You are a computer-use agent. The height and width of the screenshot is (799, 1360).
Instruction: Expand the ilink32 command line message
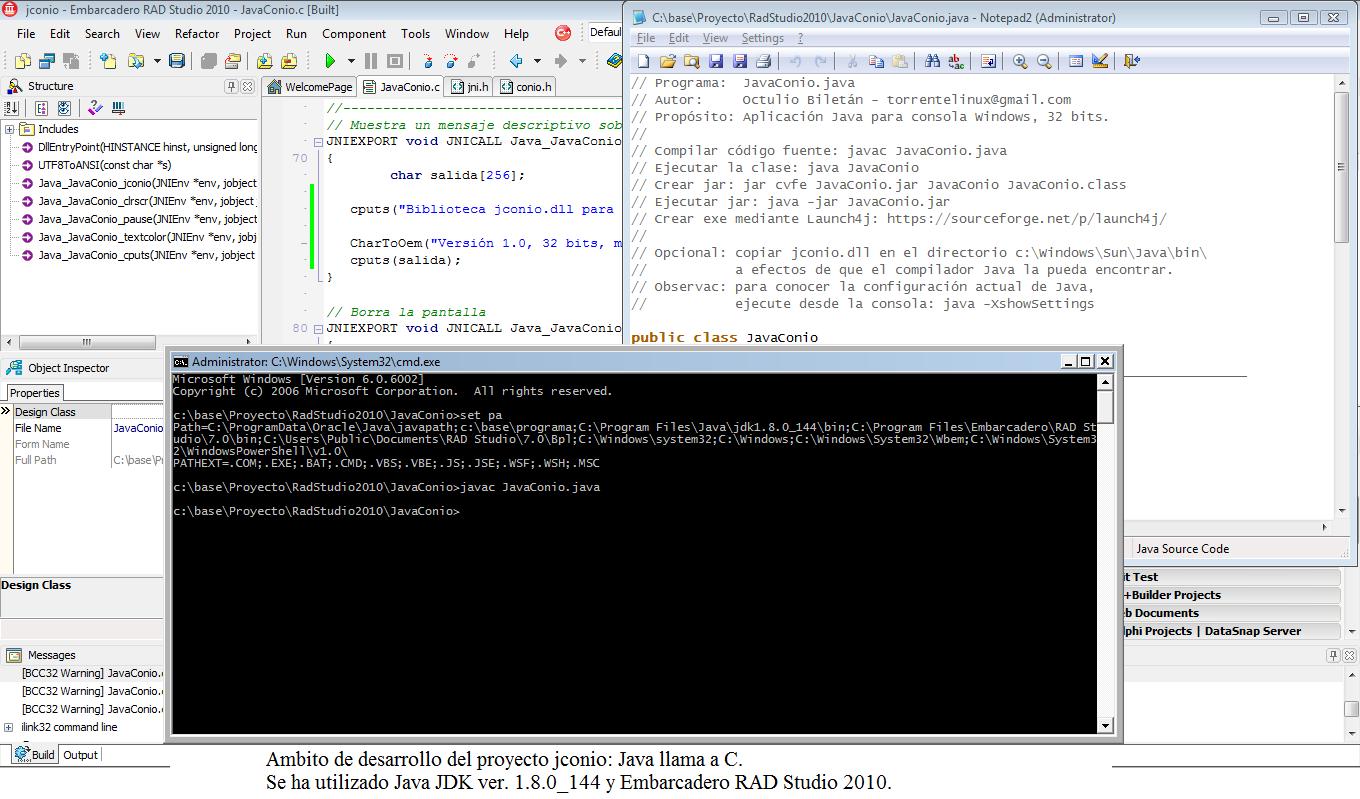coord(9,727)
